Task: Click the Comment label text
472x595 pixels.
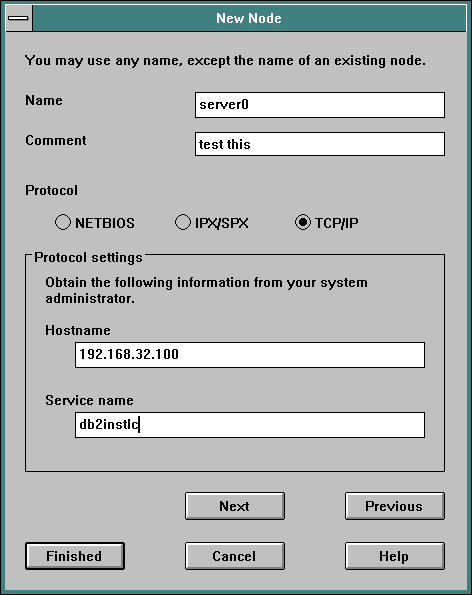Action: (56, 140)
